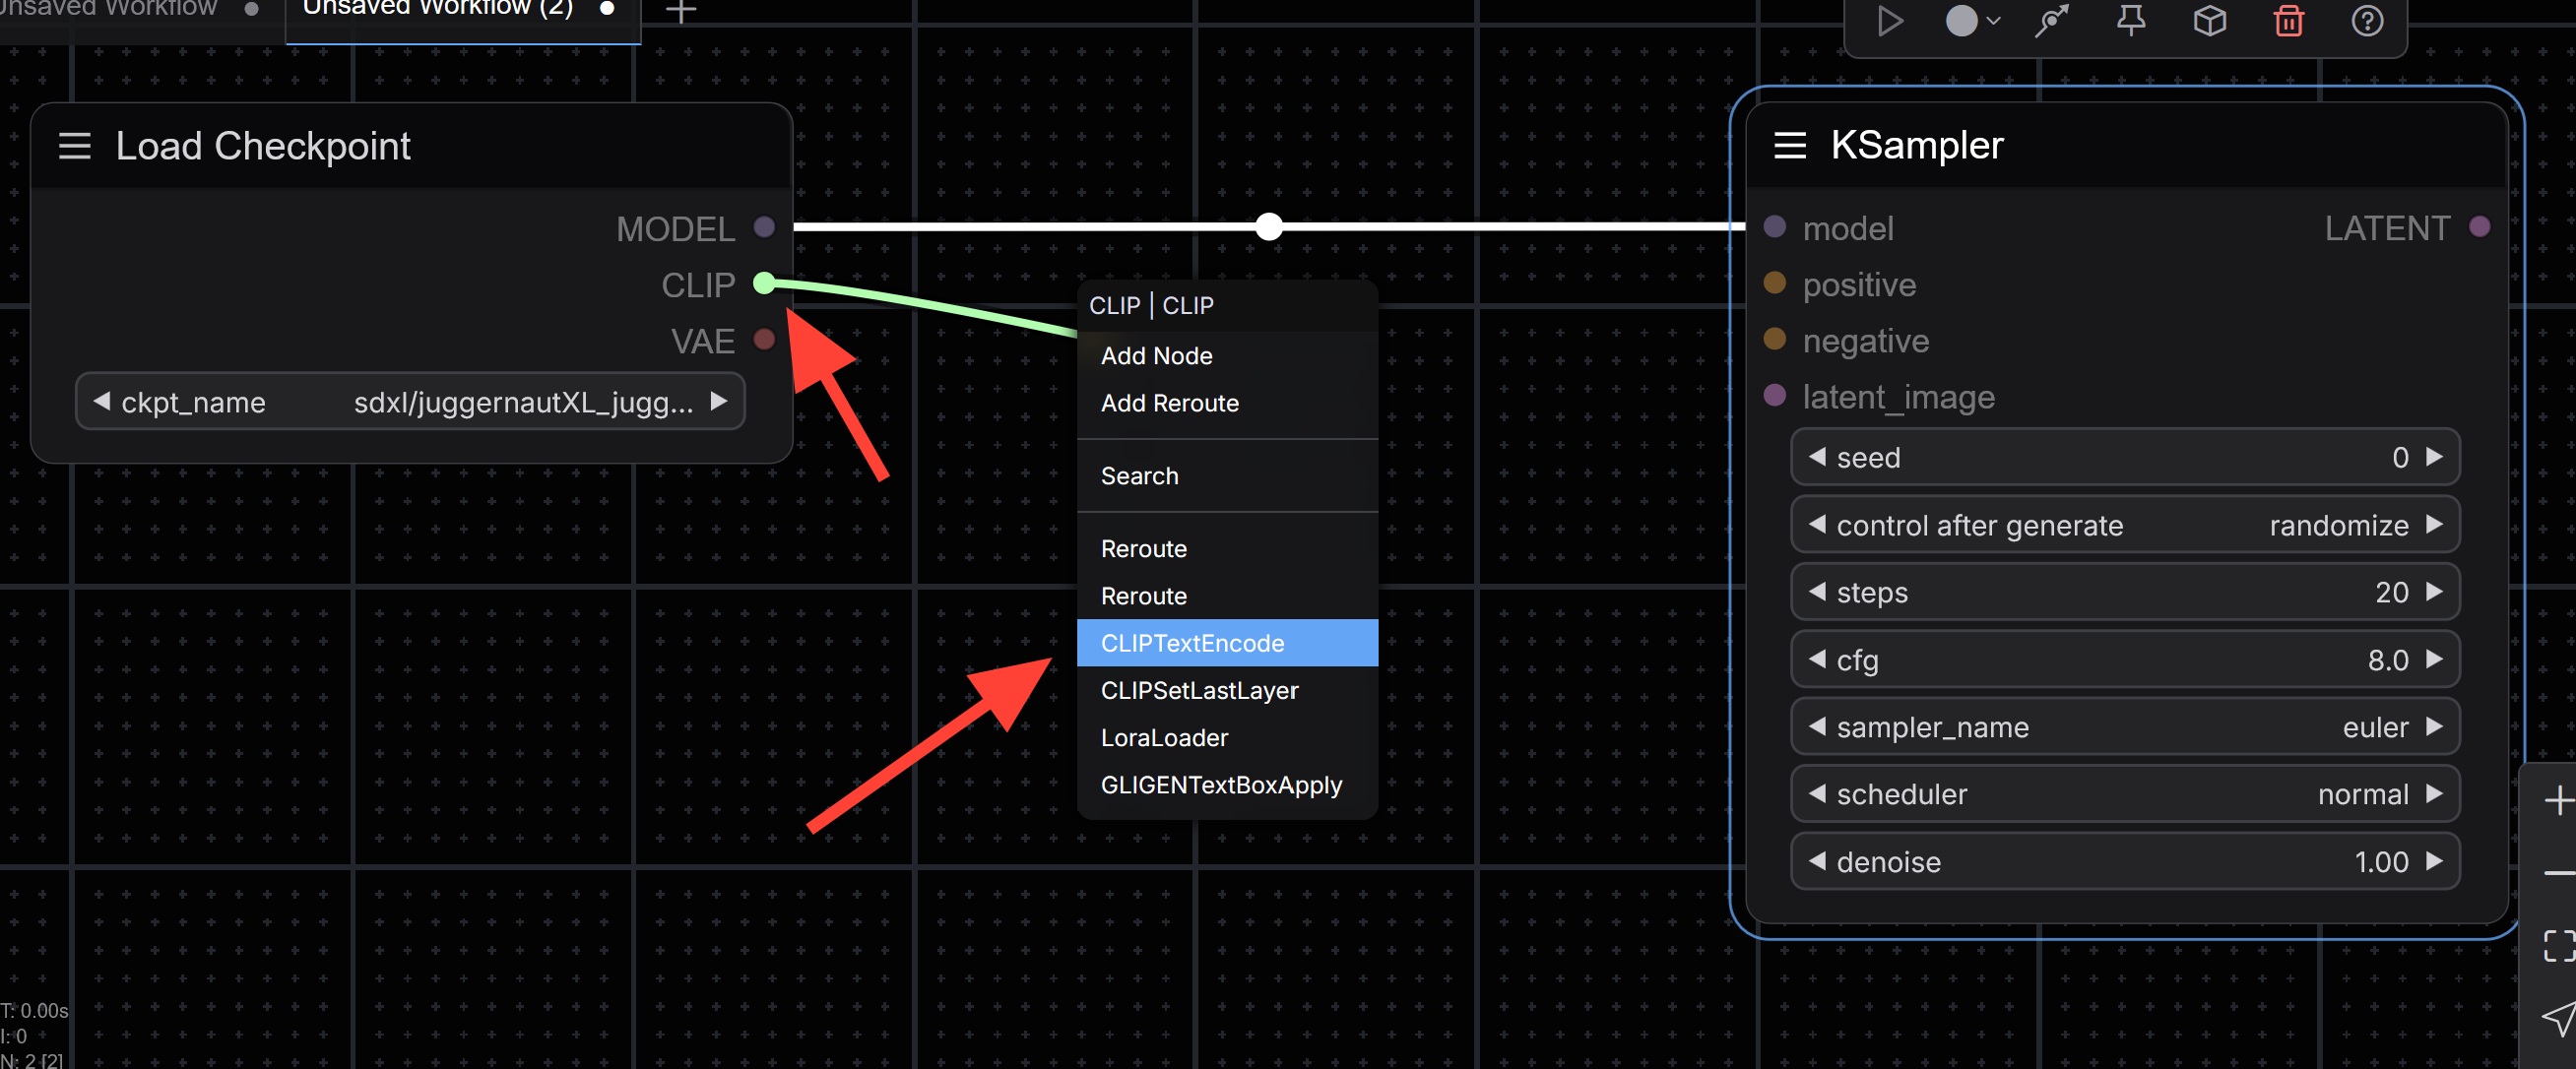Select previous checkpoint with ckpt_name left arrow

(101, 401)
